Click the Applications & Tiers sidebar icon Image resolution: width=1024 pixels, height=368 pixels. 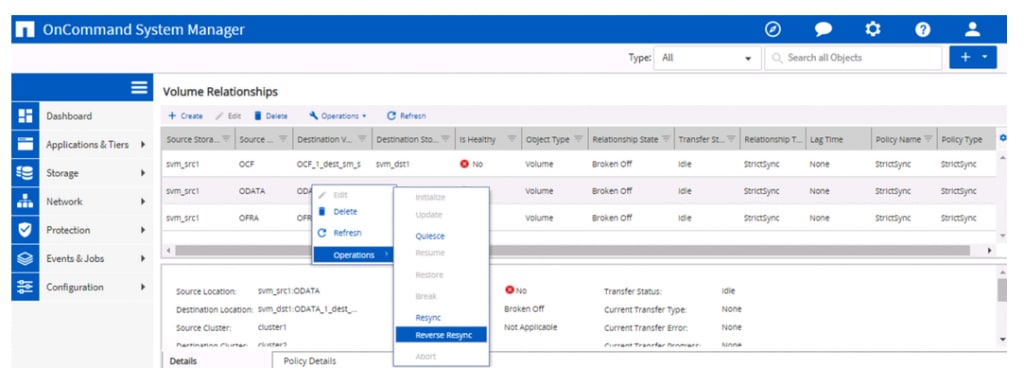click(x=25, y=145)
